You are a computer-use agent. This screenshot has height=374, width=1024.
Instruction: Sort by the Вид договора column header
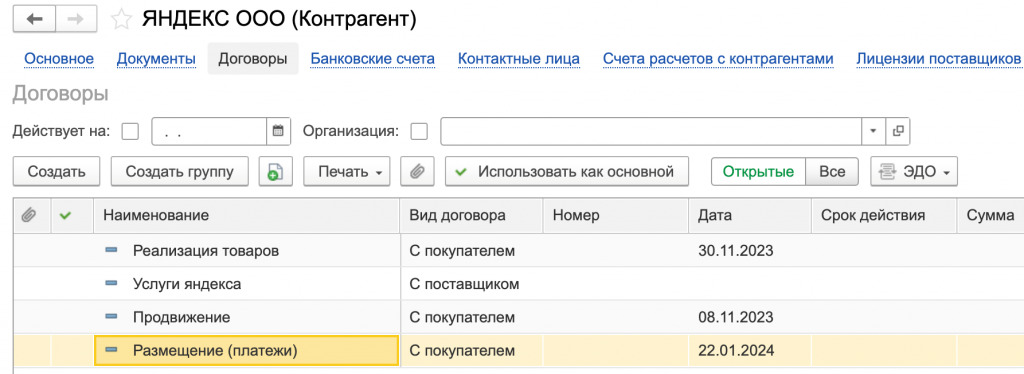coord(472,215)
